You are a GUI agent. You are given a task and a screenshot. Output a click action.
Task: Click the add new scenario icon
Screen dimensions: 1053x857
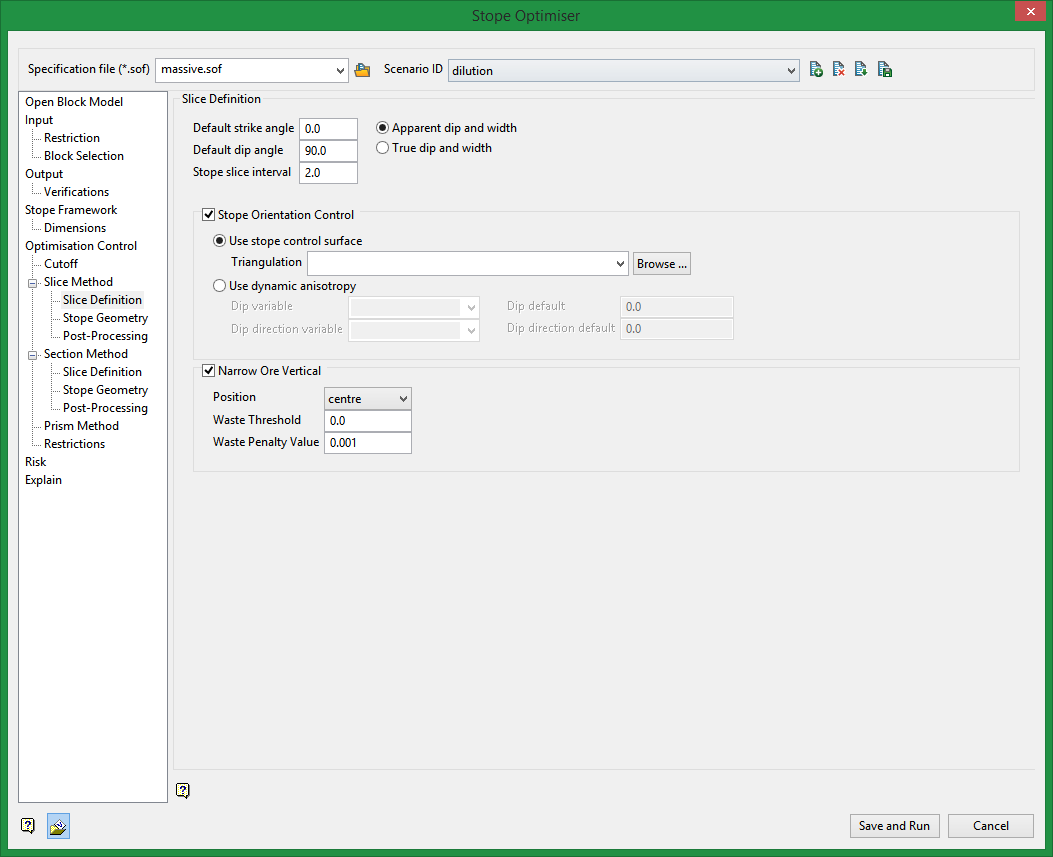816,70
